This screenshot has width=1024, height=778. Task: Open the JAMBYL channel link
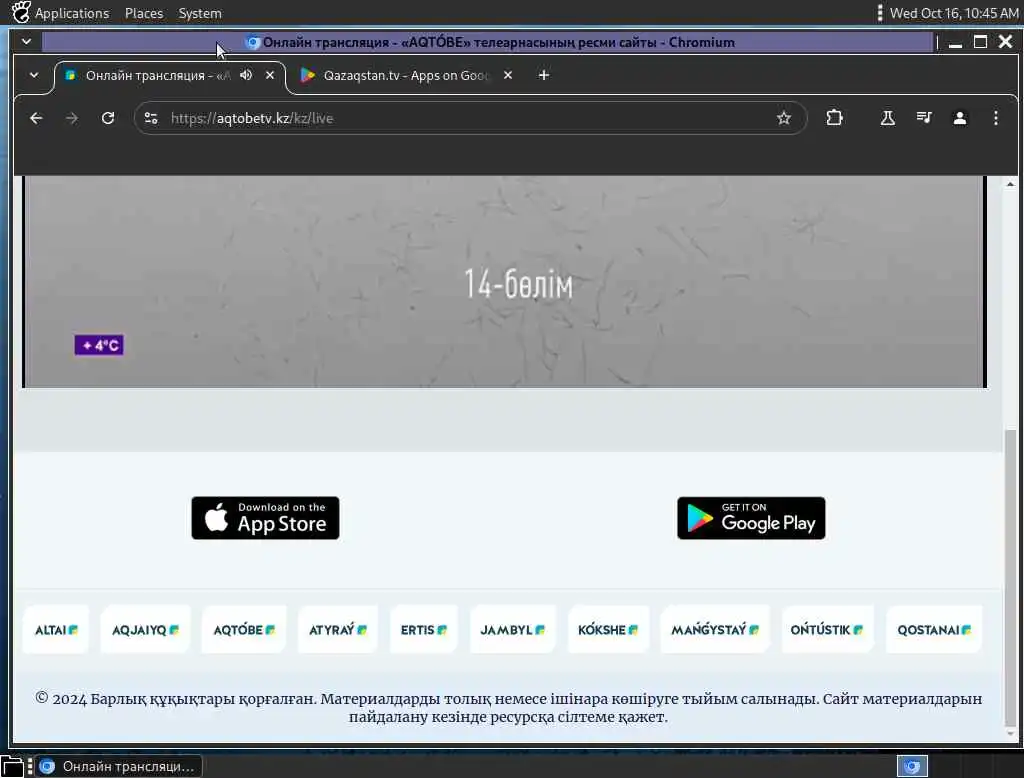[513, 630]
